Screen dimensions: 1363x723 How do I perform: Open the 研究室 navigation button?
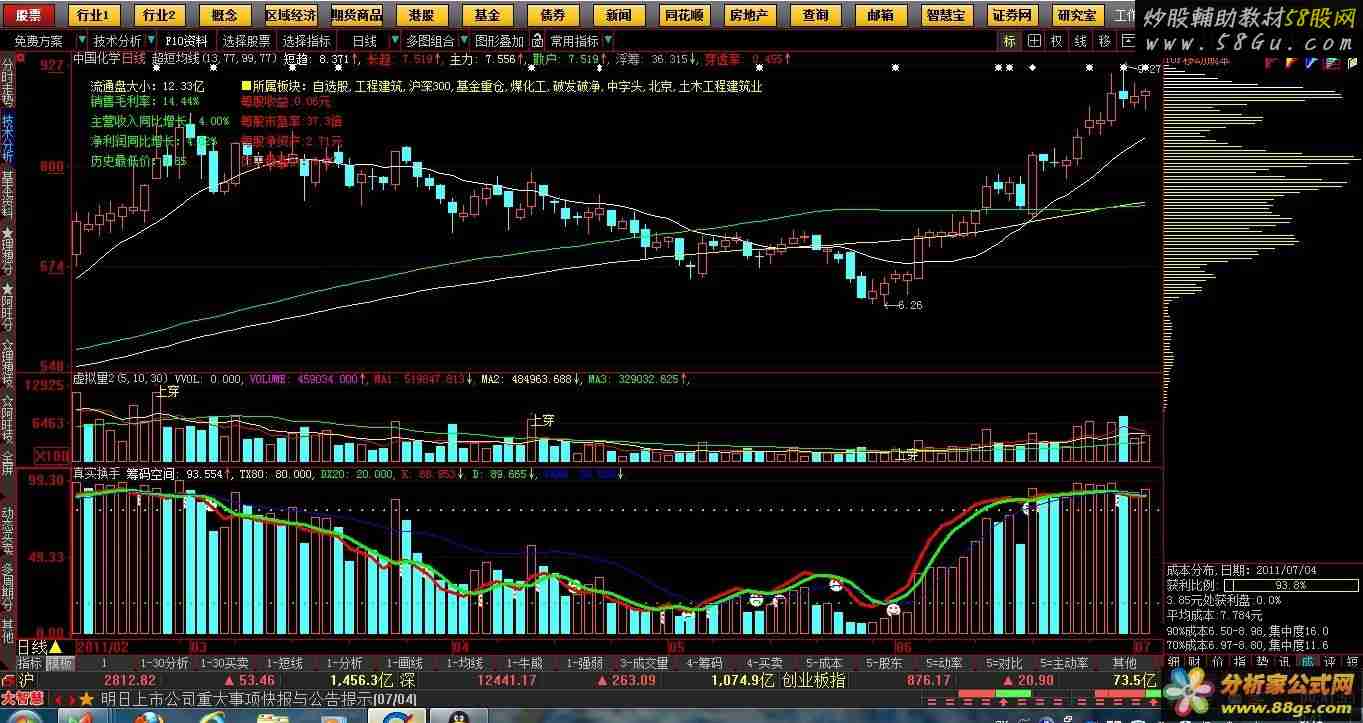point(1076,15)
